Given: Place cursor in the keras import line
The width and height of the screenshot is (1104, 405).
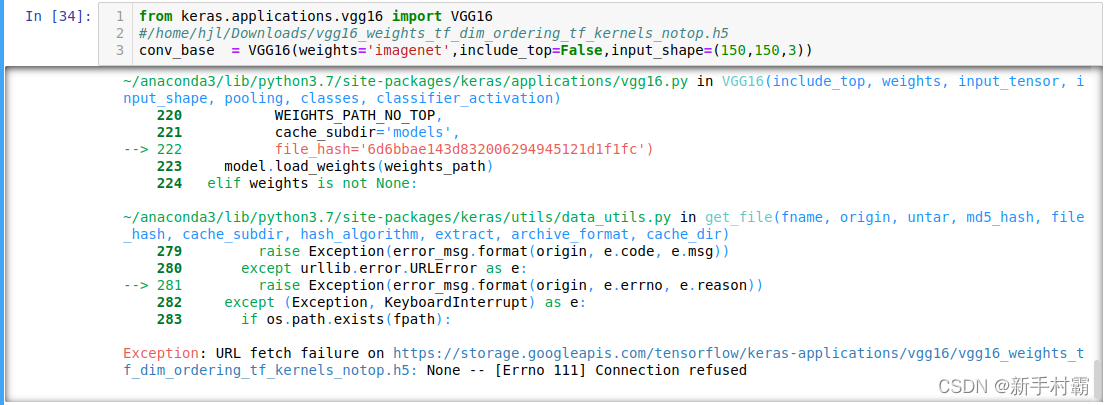Looking at the screenshot, I should [x=315, y=15].
